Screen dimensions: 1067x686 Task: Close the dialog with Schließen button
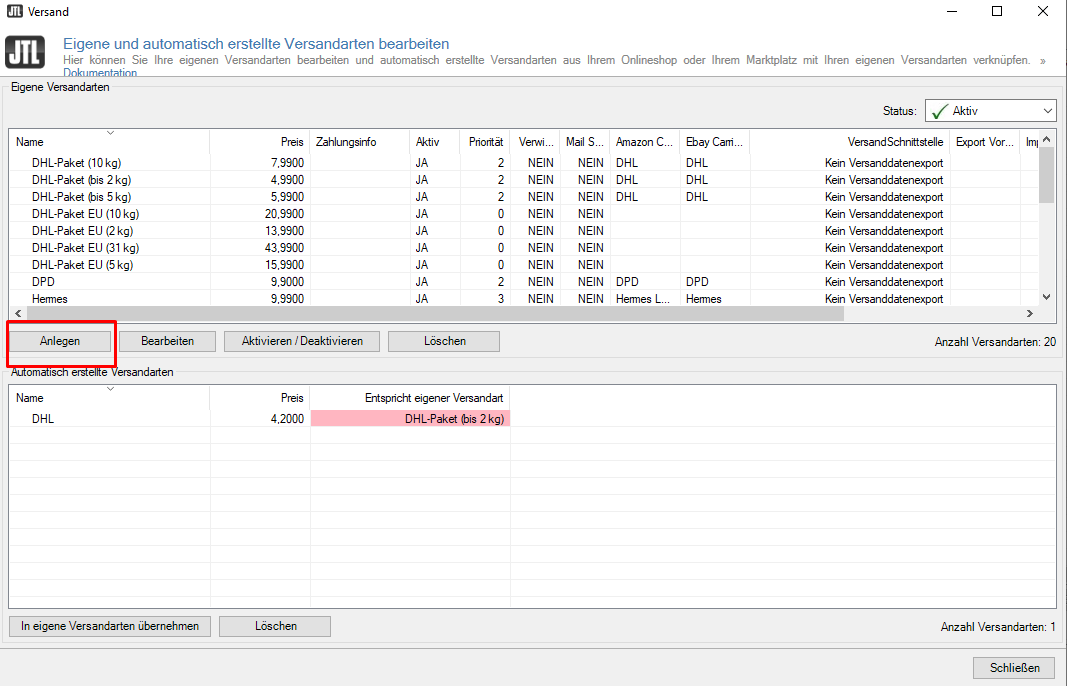click(x=1015, y=668)
